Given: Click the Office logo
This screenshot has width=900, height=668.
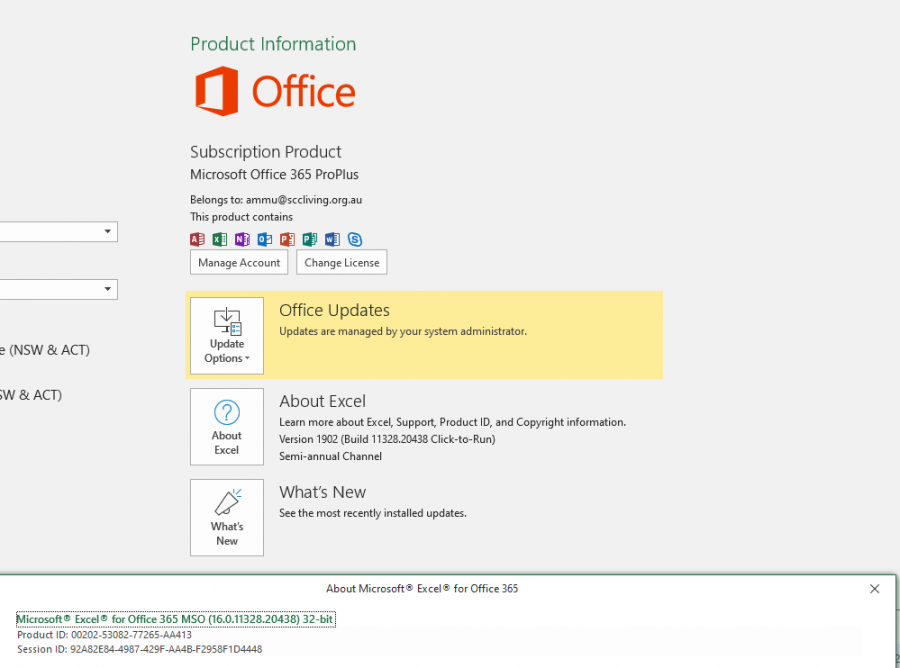Looking at the screenshot, I should [276, 91].
